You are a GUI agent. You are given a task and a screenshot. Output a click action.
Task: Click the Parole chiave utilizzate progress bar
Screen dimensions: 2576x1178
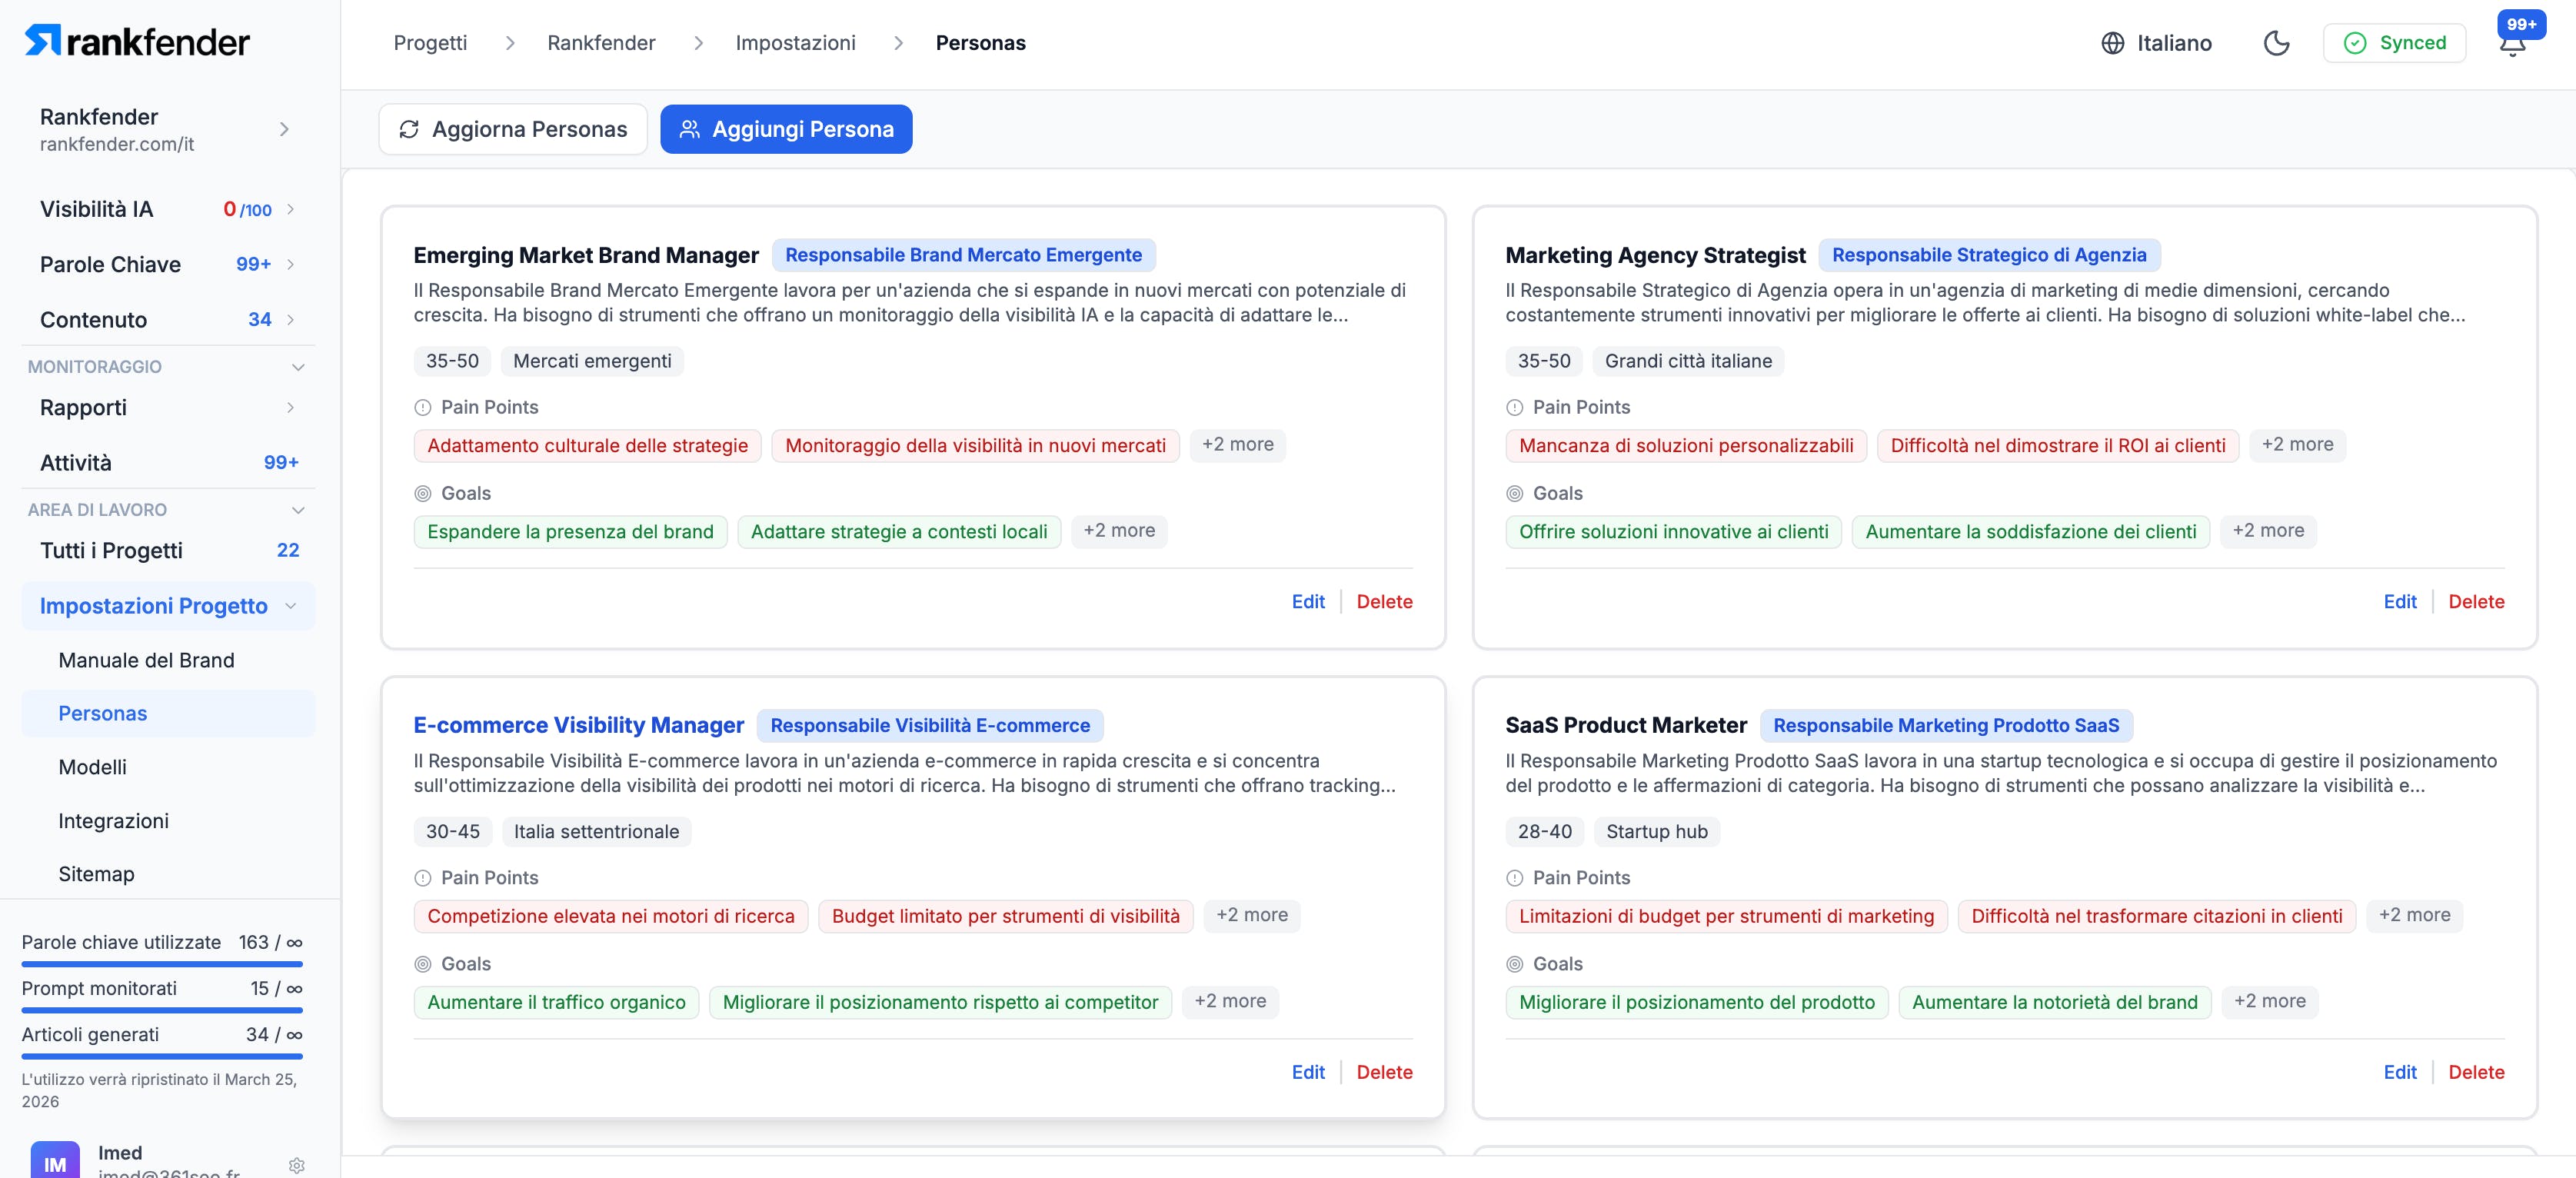(x=162, y=964)
